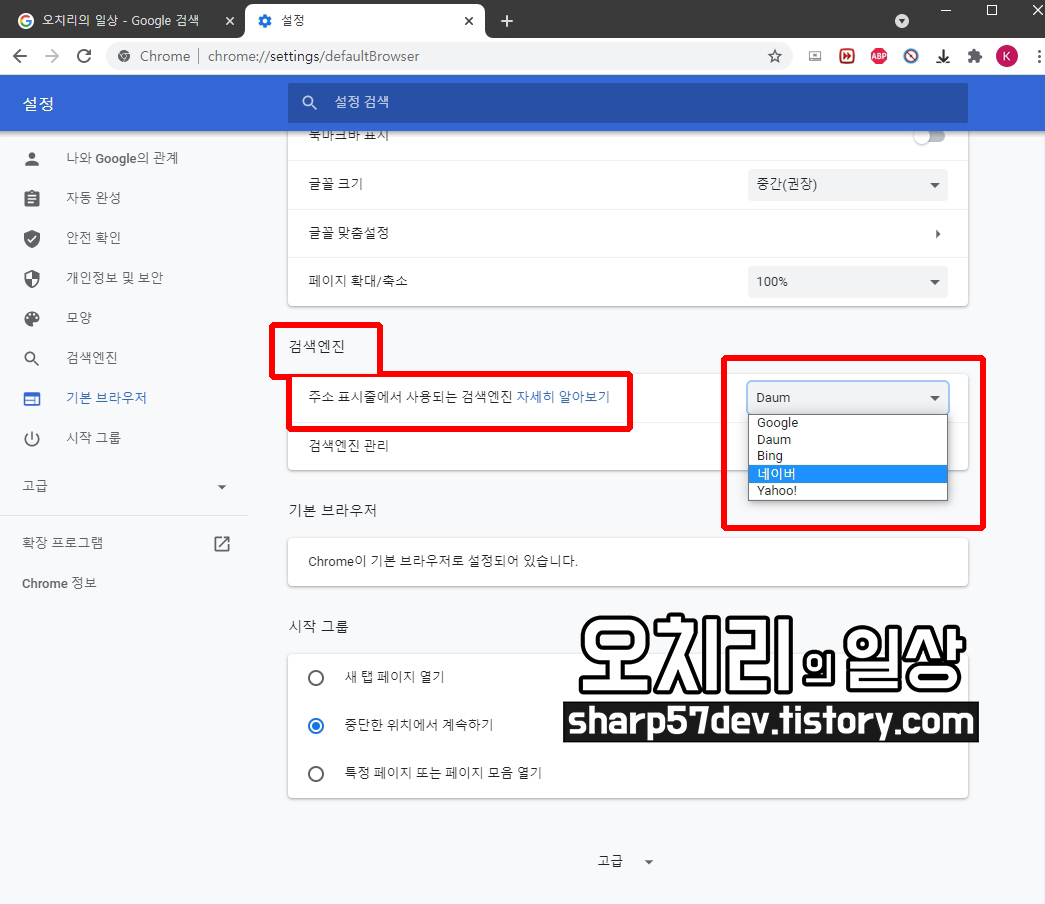Choose 네이버 from search engine list
1045x904 pixels.
(x=848, y=474)
